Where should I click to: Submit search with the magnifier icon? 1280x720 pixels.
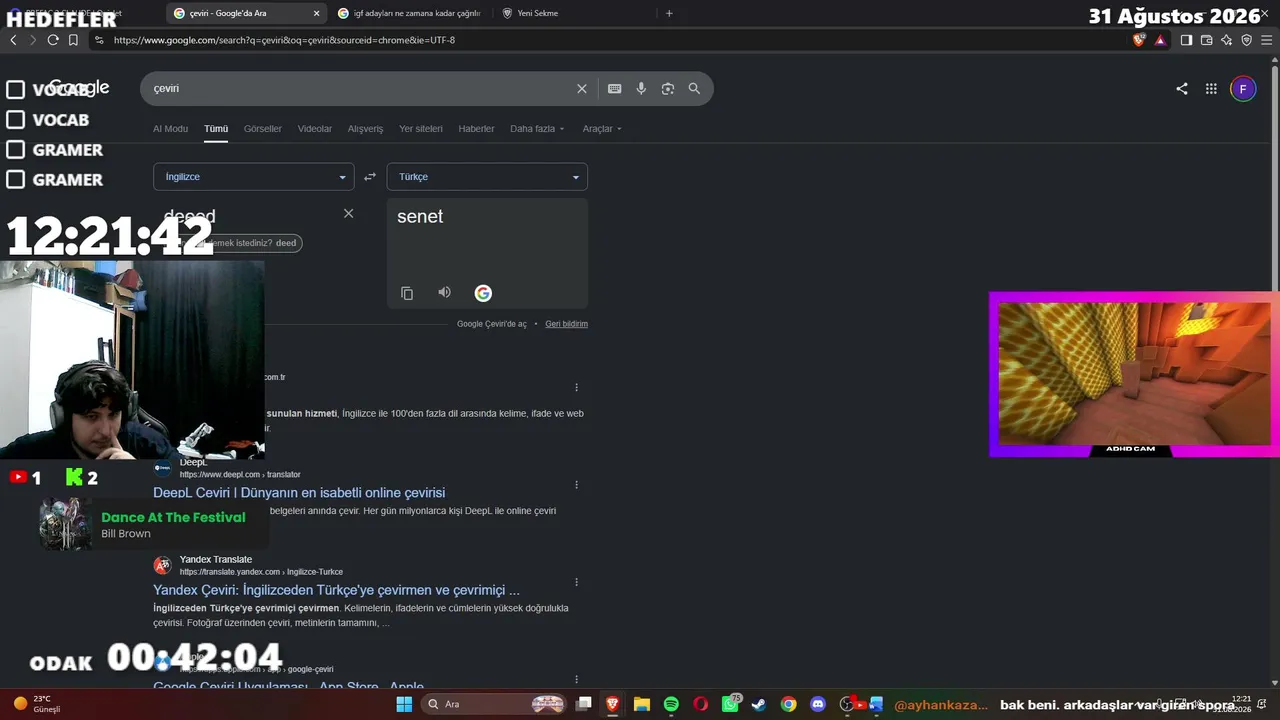[x=694, y=88]
